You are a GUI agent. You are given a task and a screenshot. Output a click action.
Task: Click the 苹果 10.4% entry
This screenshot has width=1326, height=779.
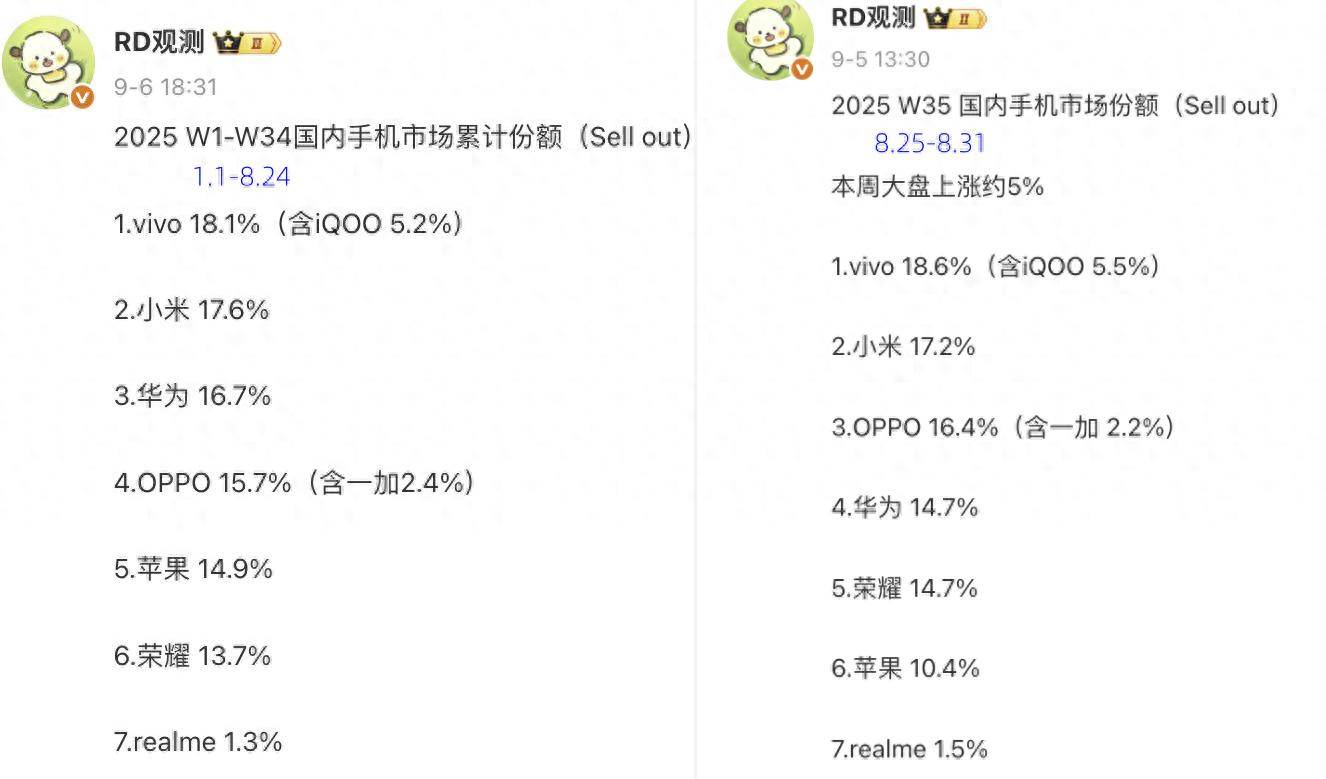coord(905,668)
